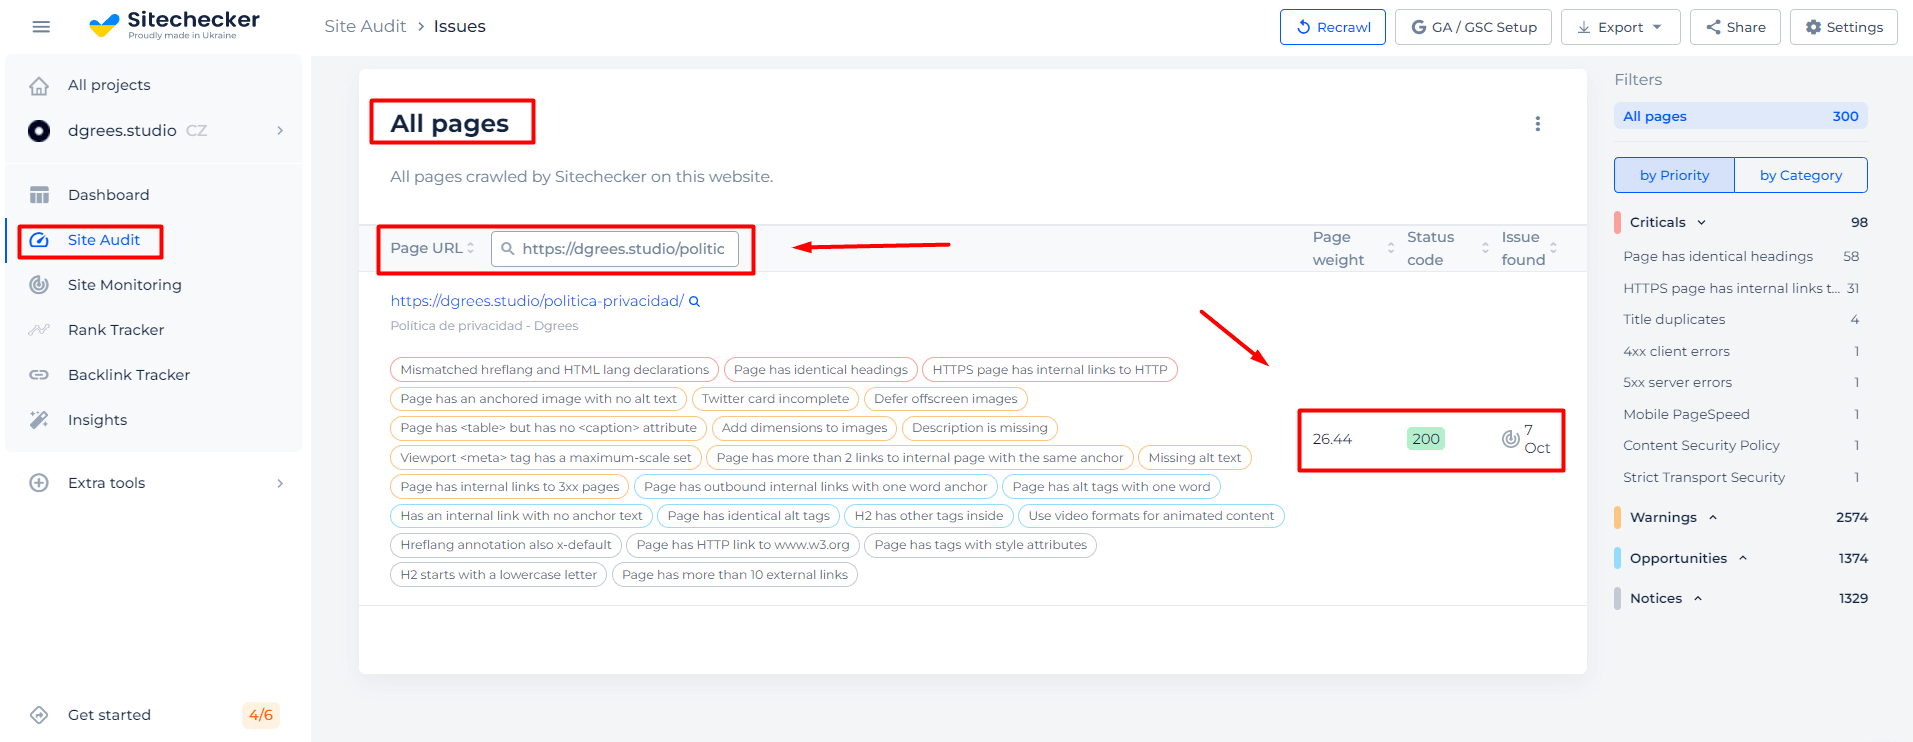This screenshot has width=1913, height=742.
Task: Switch to by Category filter view
Action: tap(1800, 175)
